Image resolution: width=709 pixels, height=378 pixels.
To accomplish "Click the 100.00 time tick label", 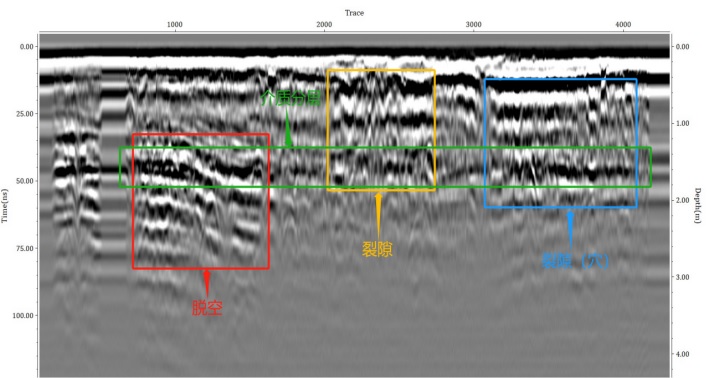I will click(23, 316).
